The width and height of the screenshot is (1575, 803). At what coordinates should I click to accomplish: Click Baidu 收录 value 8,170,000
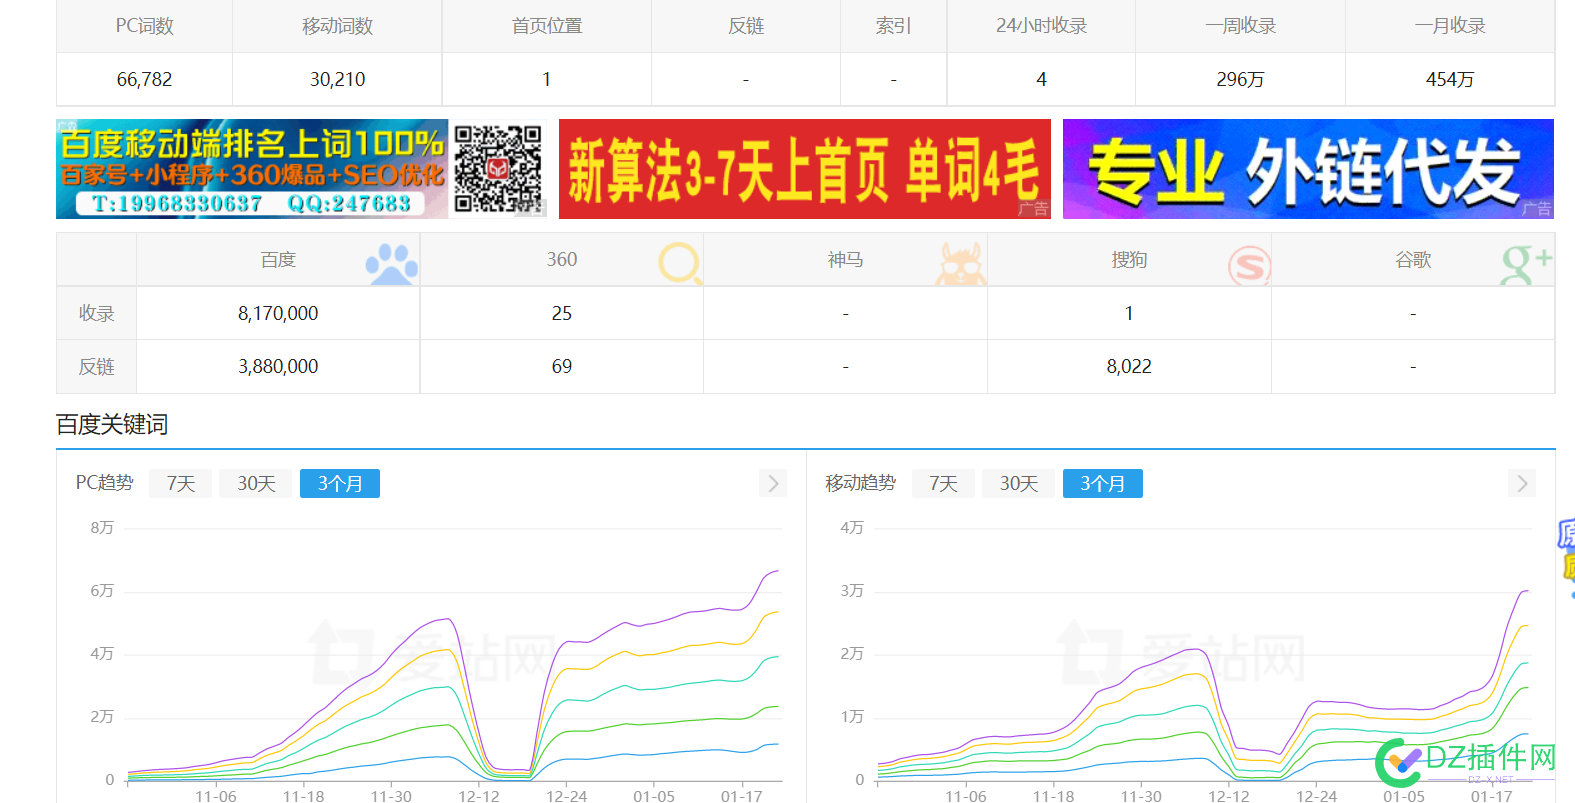[x=278, y=313]
